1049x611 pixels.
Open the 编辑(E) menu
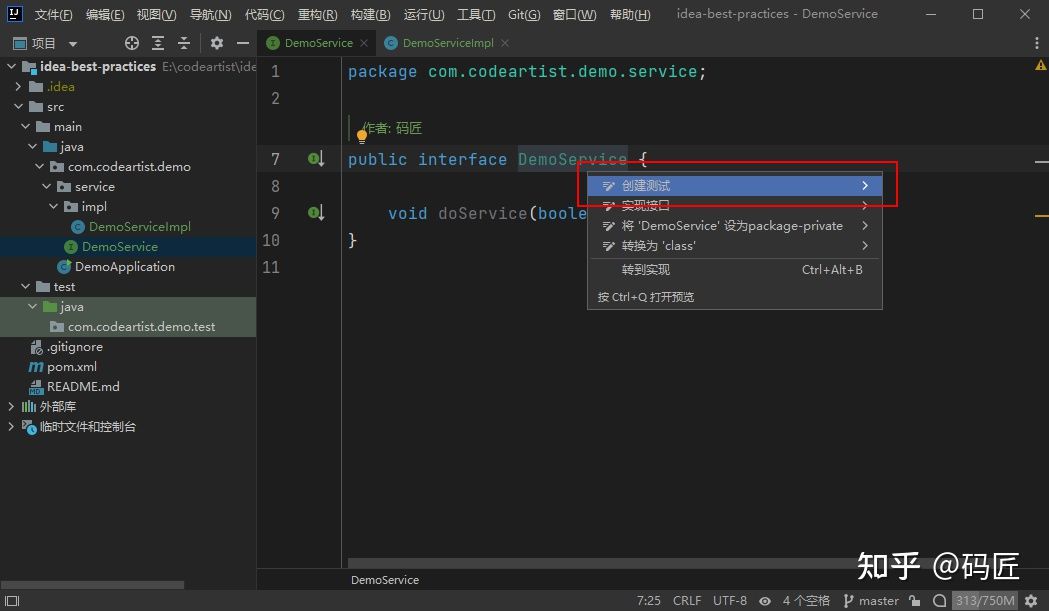coord(105,14)
